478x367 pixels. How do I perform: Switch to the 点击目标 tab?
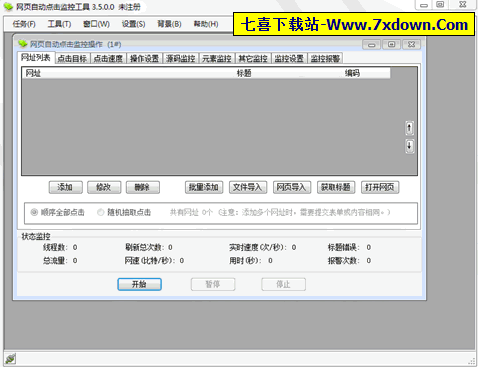72,59
